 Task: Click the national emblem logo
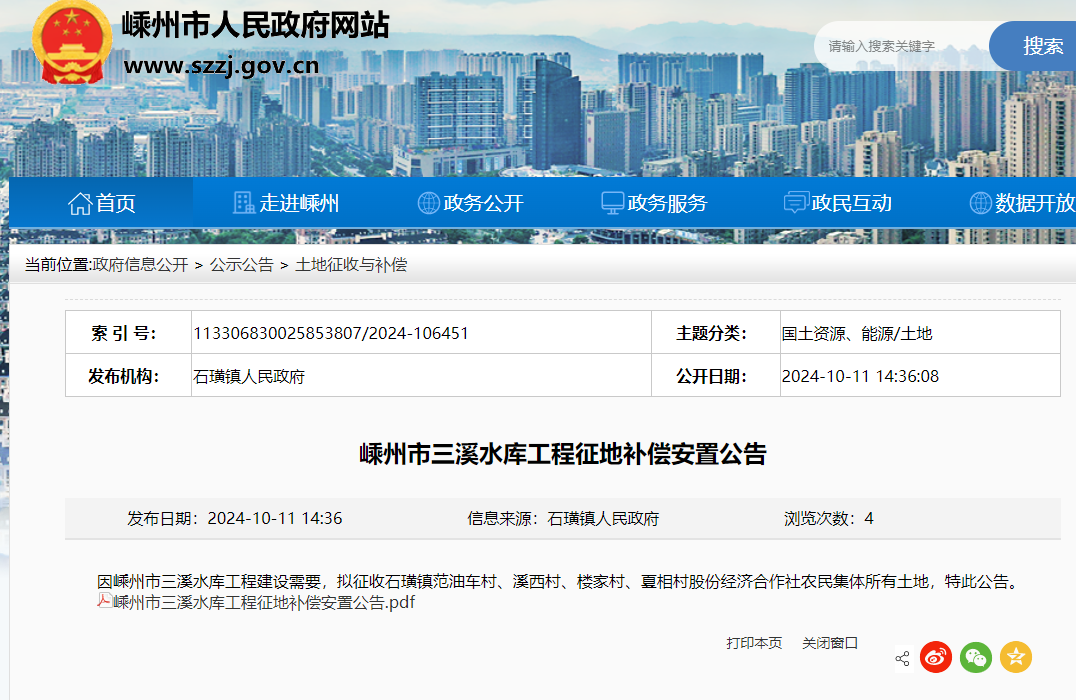tap(71, 44)
